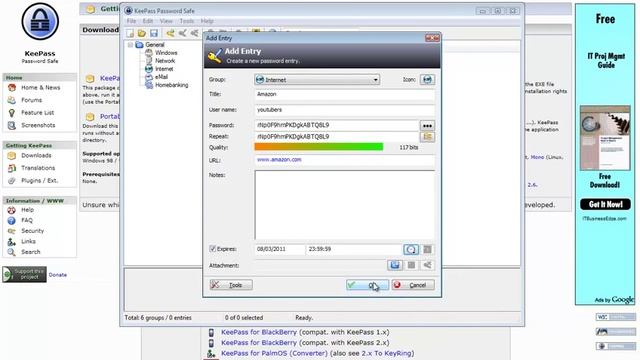
Task: Select the eMail group in tree
Action: (x=161, y=77)
